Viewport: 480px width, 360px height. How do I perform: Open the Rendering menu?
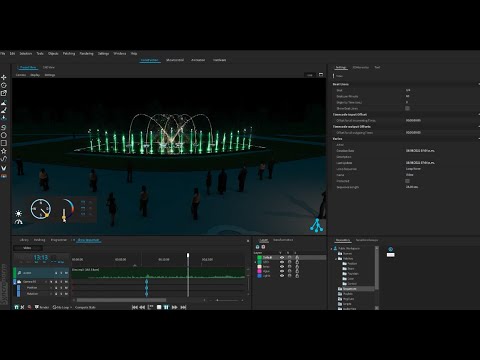point(86,53)
